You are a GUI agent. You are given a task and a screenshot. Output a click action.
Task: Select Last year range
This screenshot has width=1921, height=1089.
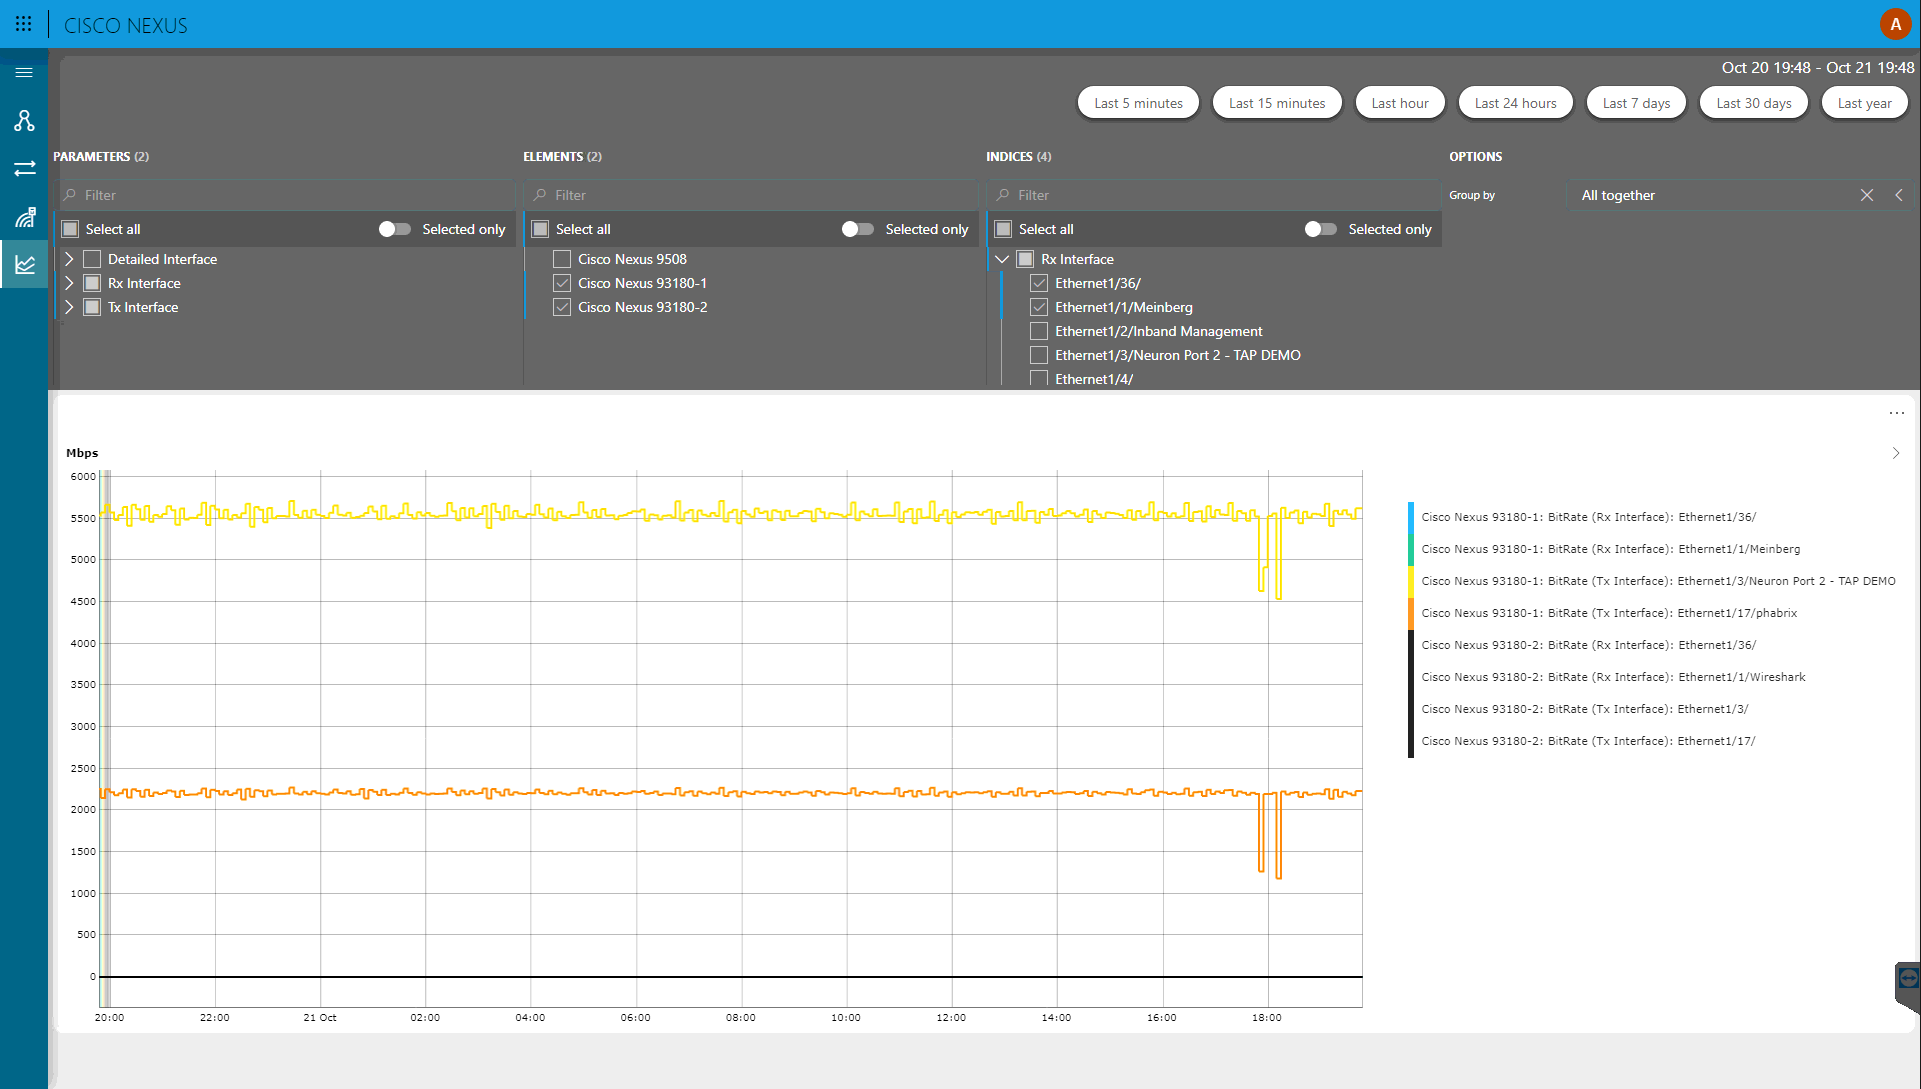1864,103
